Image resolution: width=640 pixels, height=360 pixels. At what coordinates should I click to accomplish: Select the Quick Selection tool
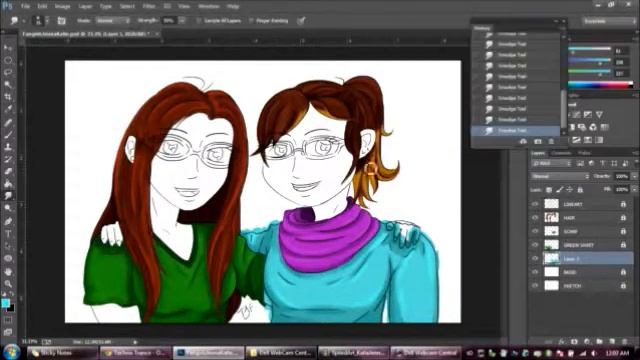click(x=8, y=85)
